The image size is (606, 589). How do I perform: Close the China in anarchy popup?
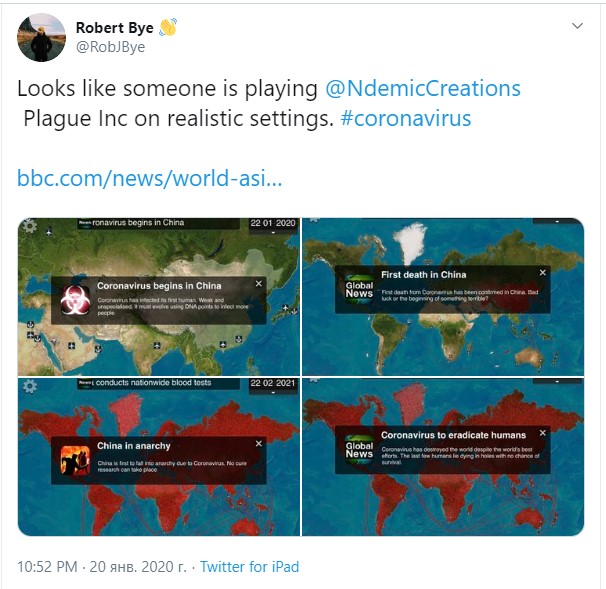(x=259, y=444)
